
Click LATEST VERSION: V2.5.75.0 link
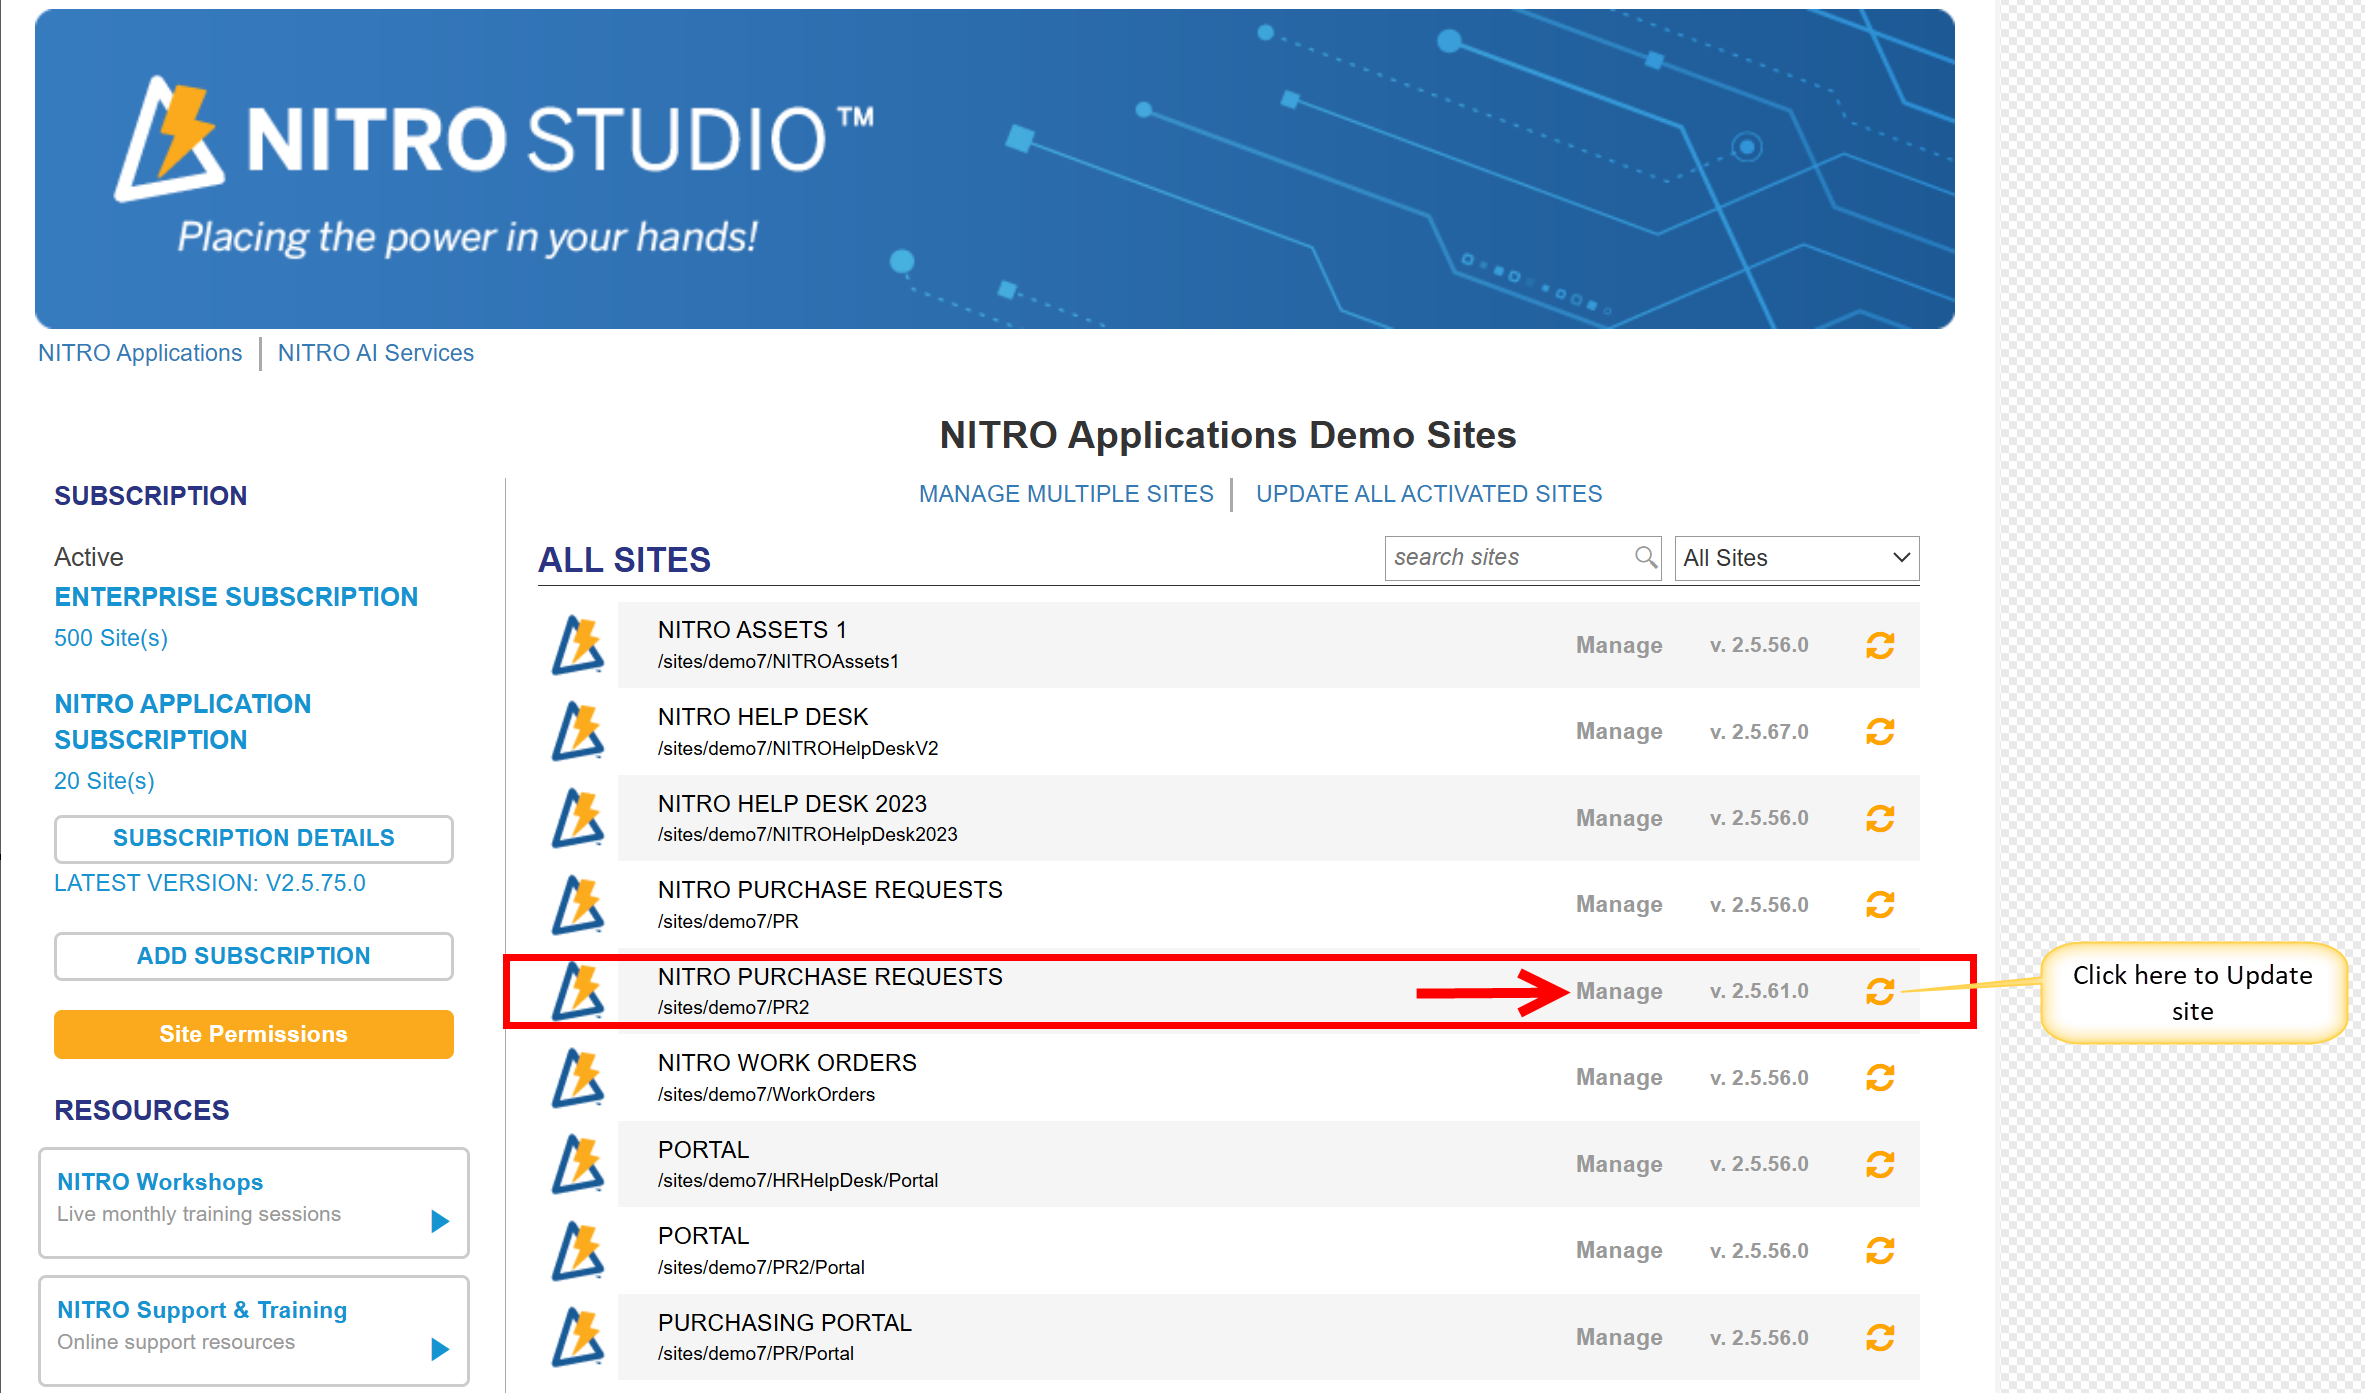[x=210, y=883]
